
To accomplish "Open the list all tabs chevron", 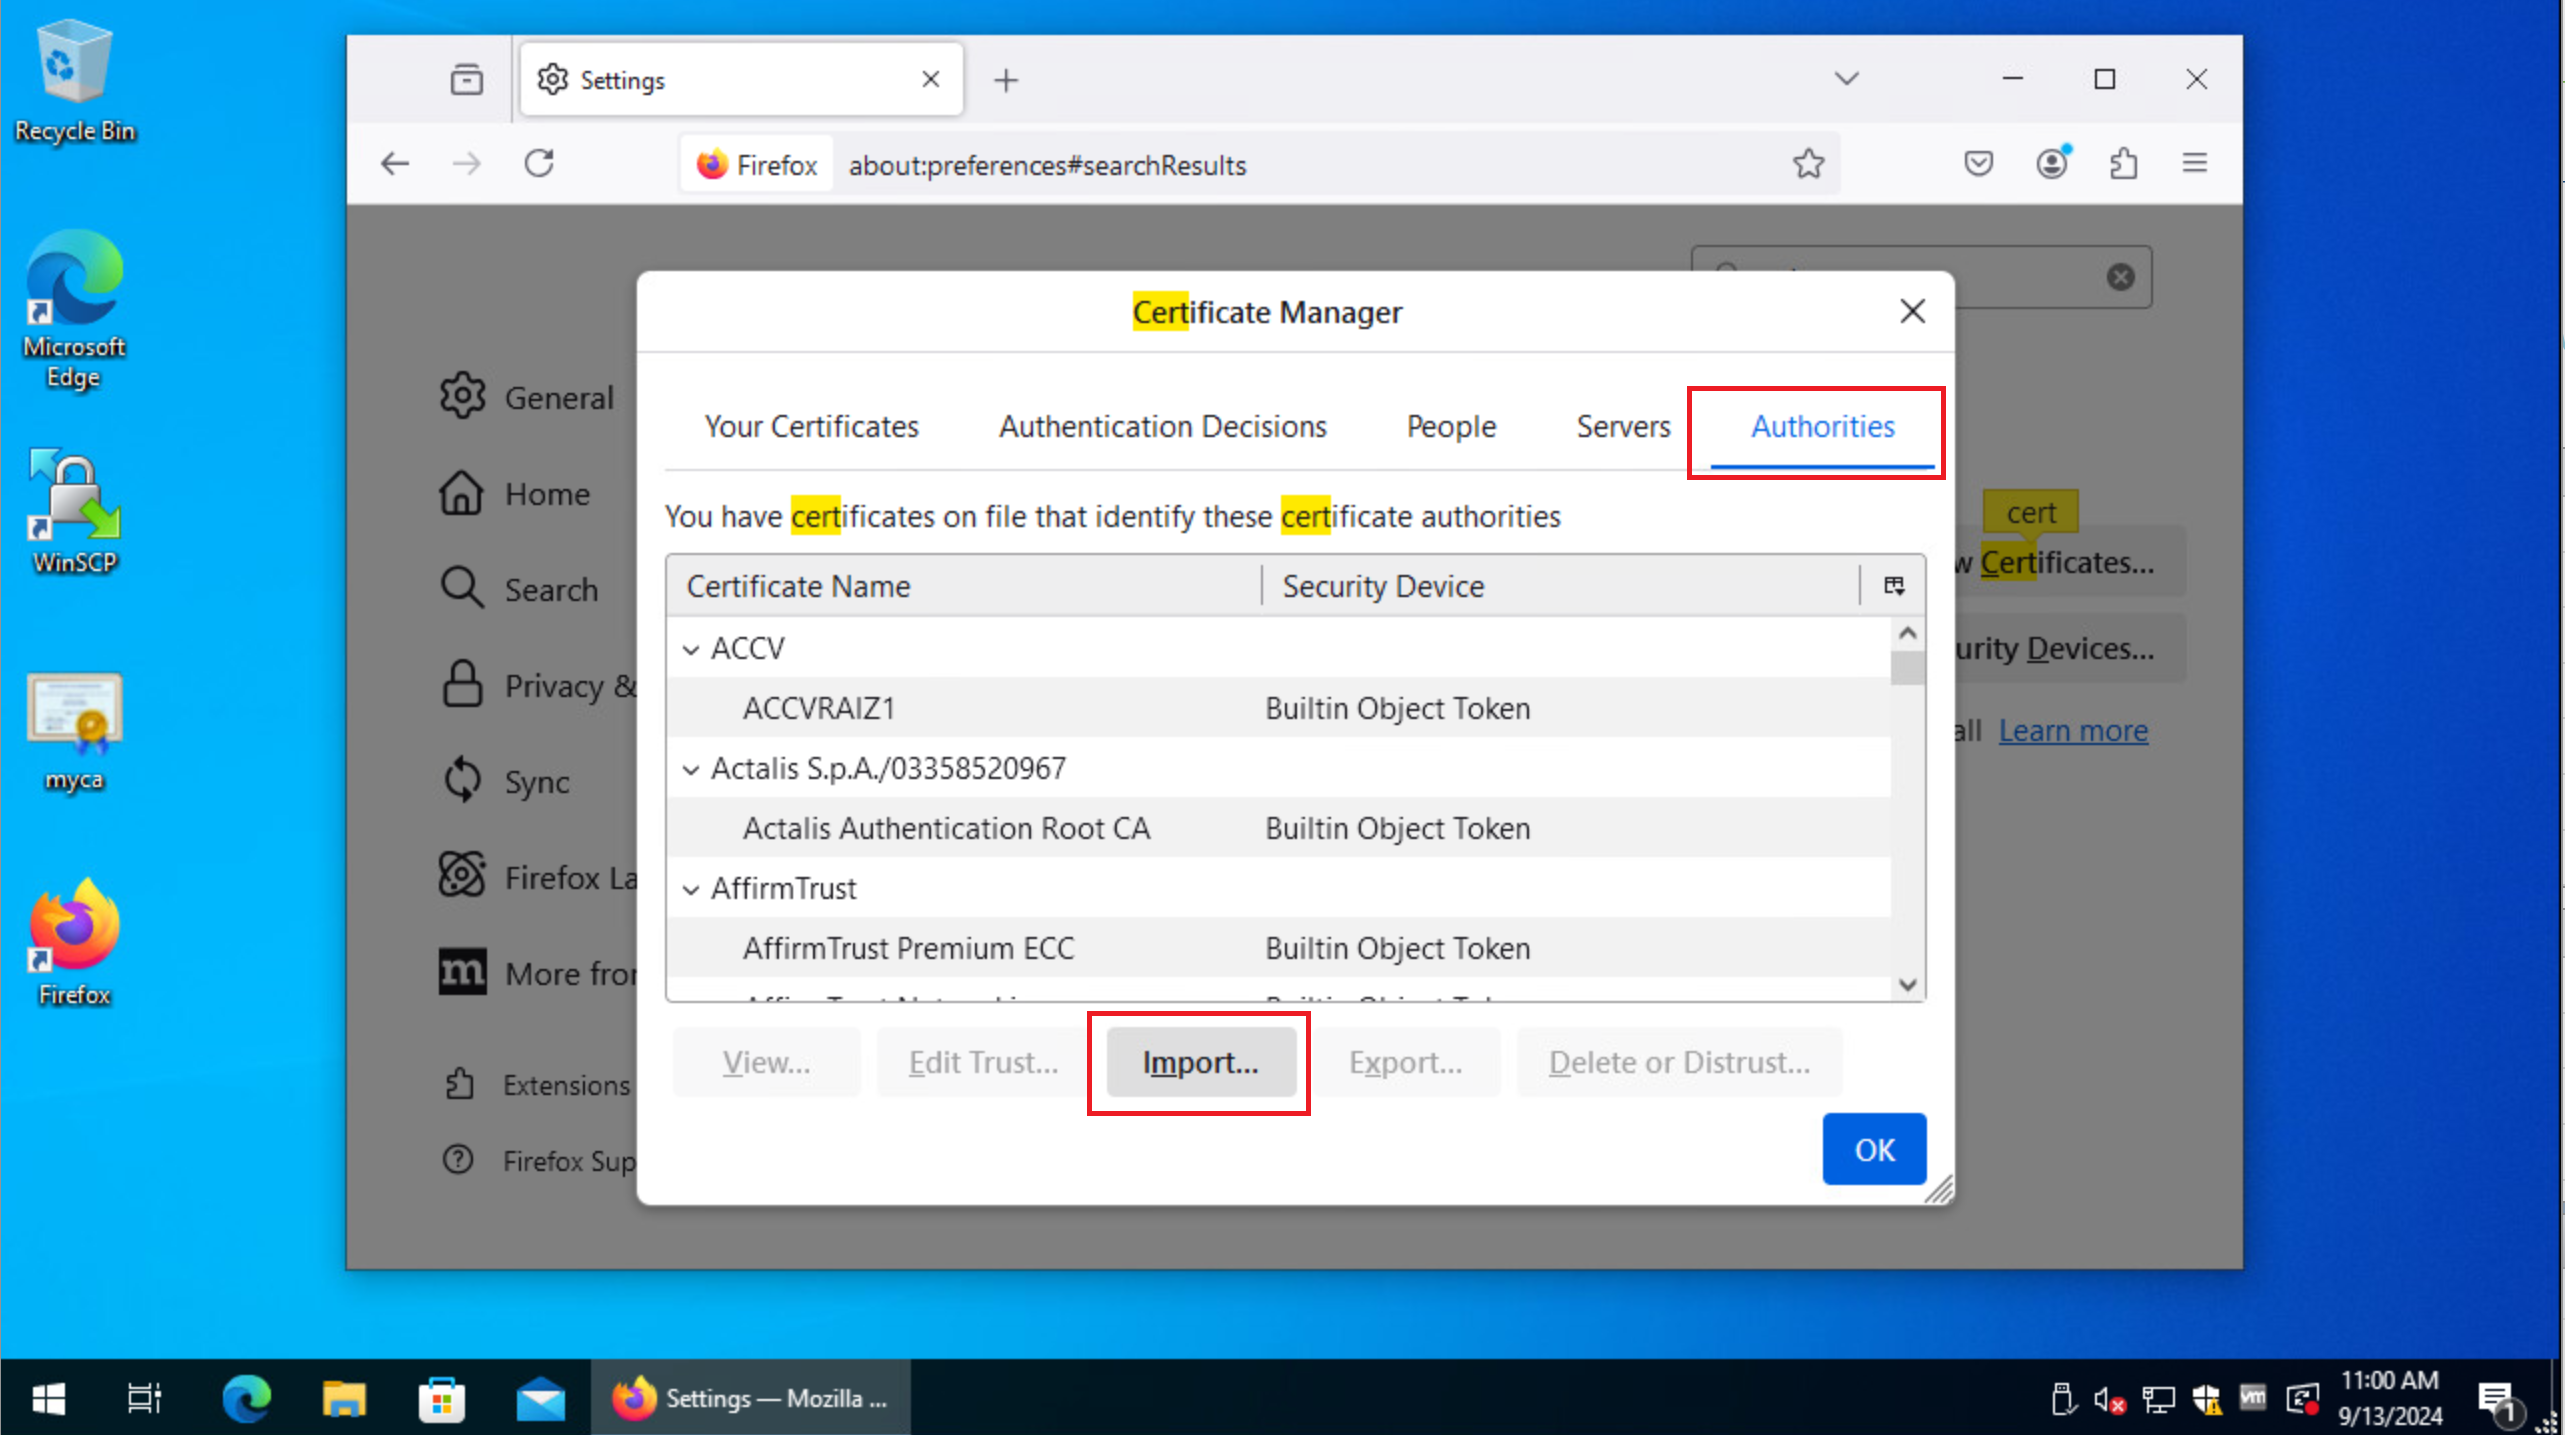I will click(x=1847, y=79).
